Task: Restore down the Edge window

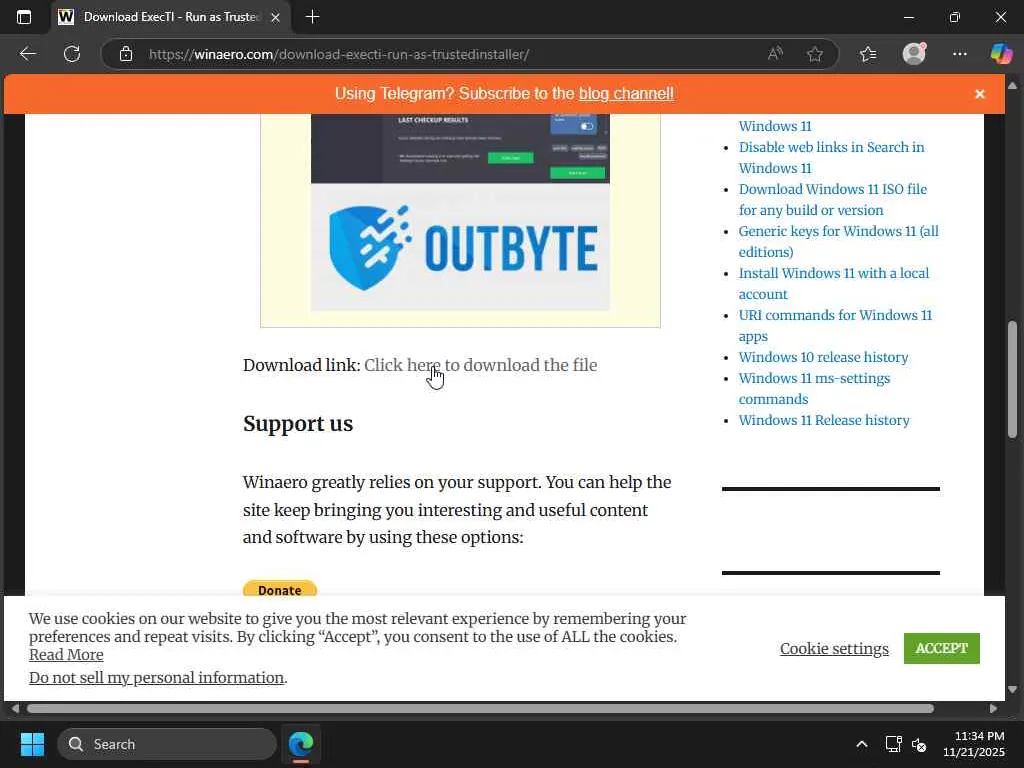Action: 955,18
